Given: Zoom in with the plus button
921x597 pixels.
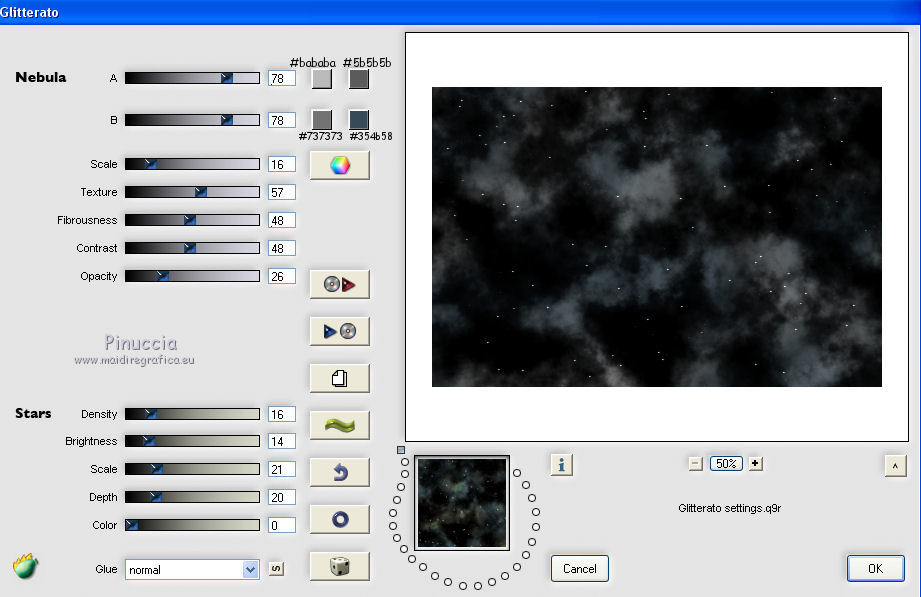Looking at the screenshot, I should [755, 464].
